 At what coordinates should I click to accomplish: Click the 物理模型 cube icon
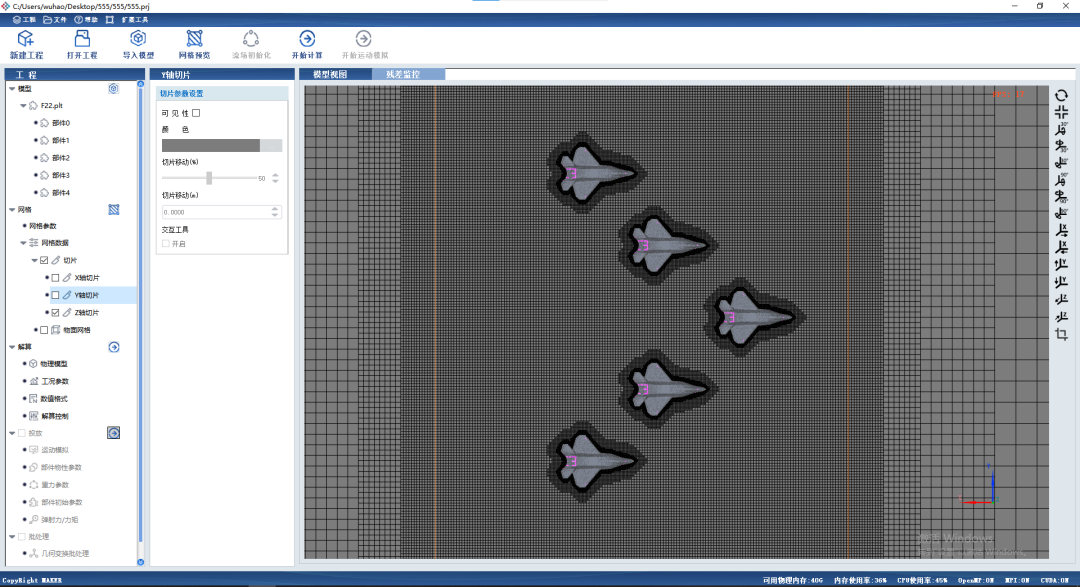point(33,364)
